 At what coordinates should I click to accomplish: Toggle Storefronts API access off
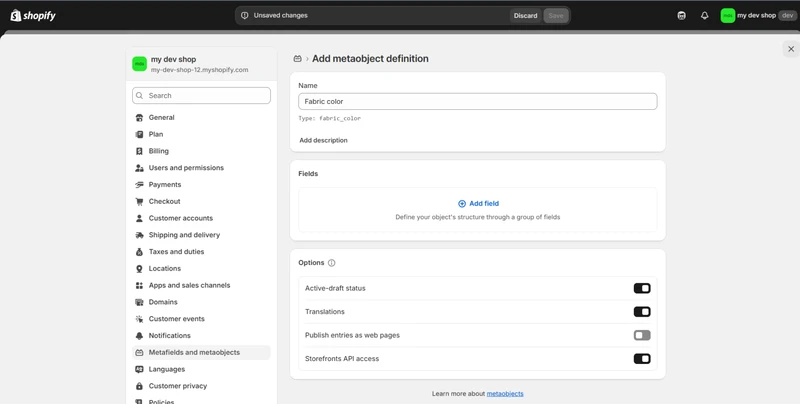coord(642,359)
